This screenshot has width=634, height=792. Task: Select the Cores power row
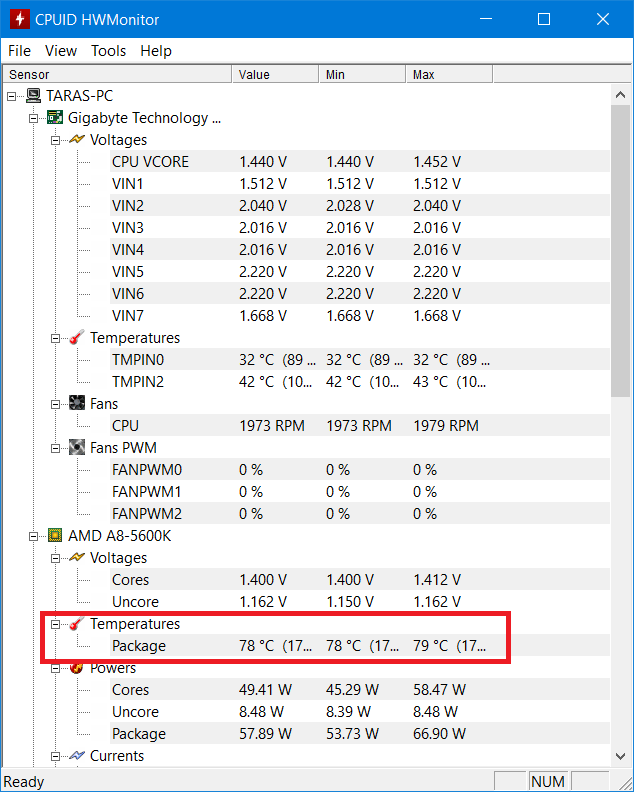point(360,689)
